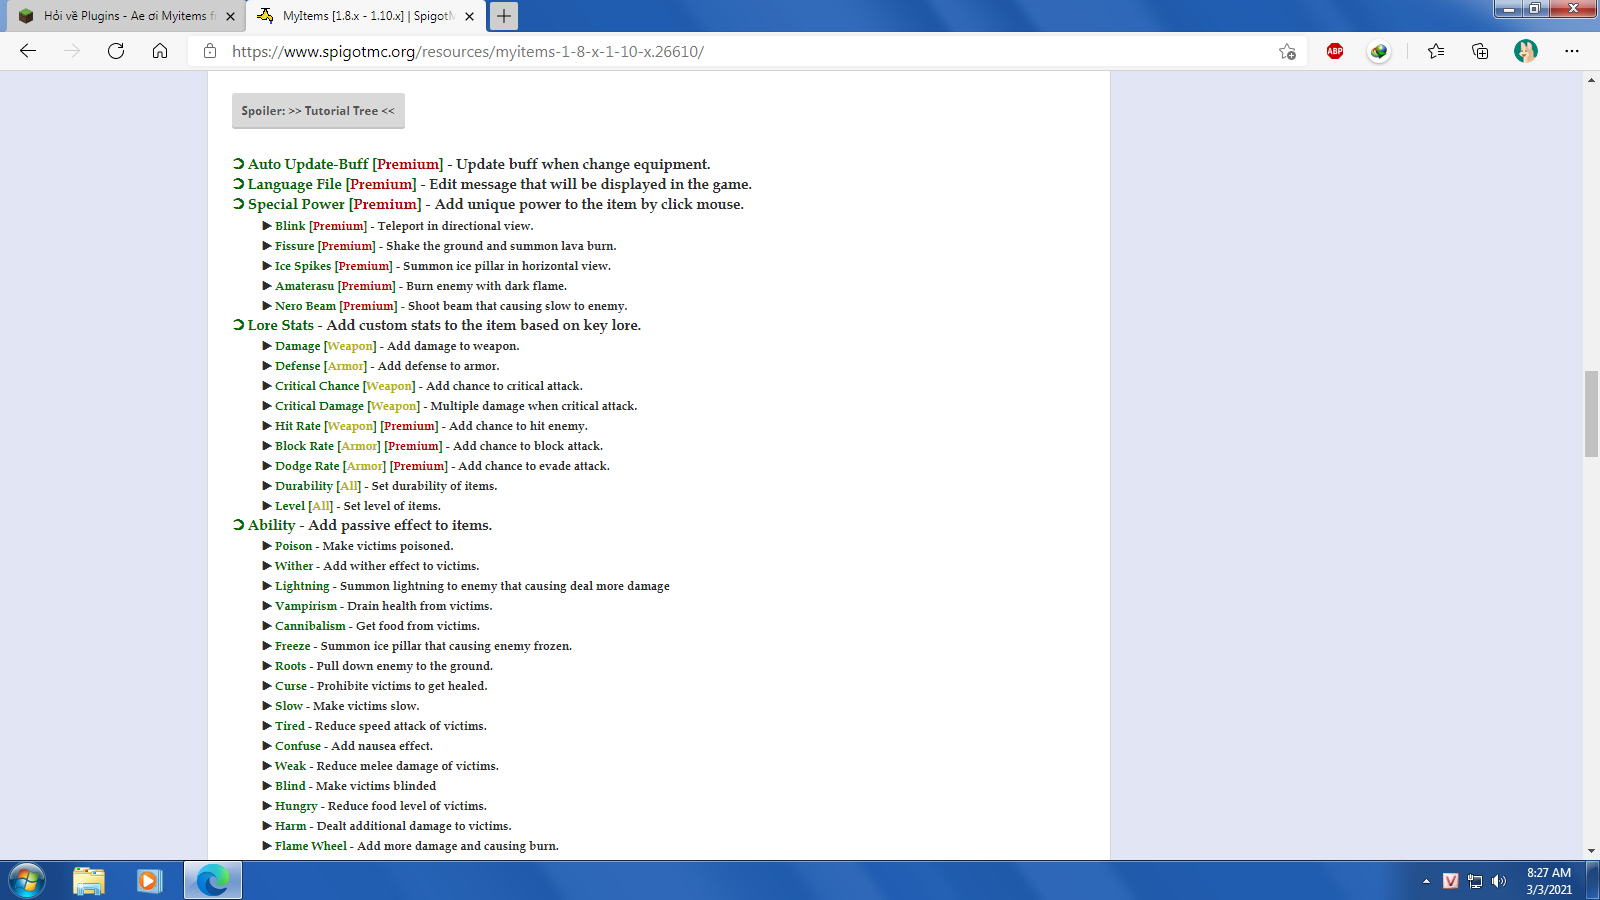
Task: Open a new browser tab
Action: click(x=504, y=16)
